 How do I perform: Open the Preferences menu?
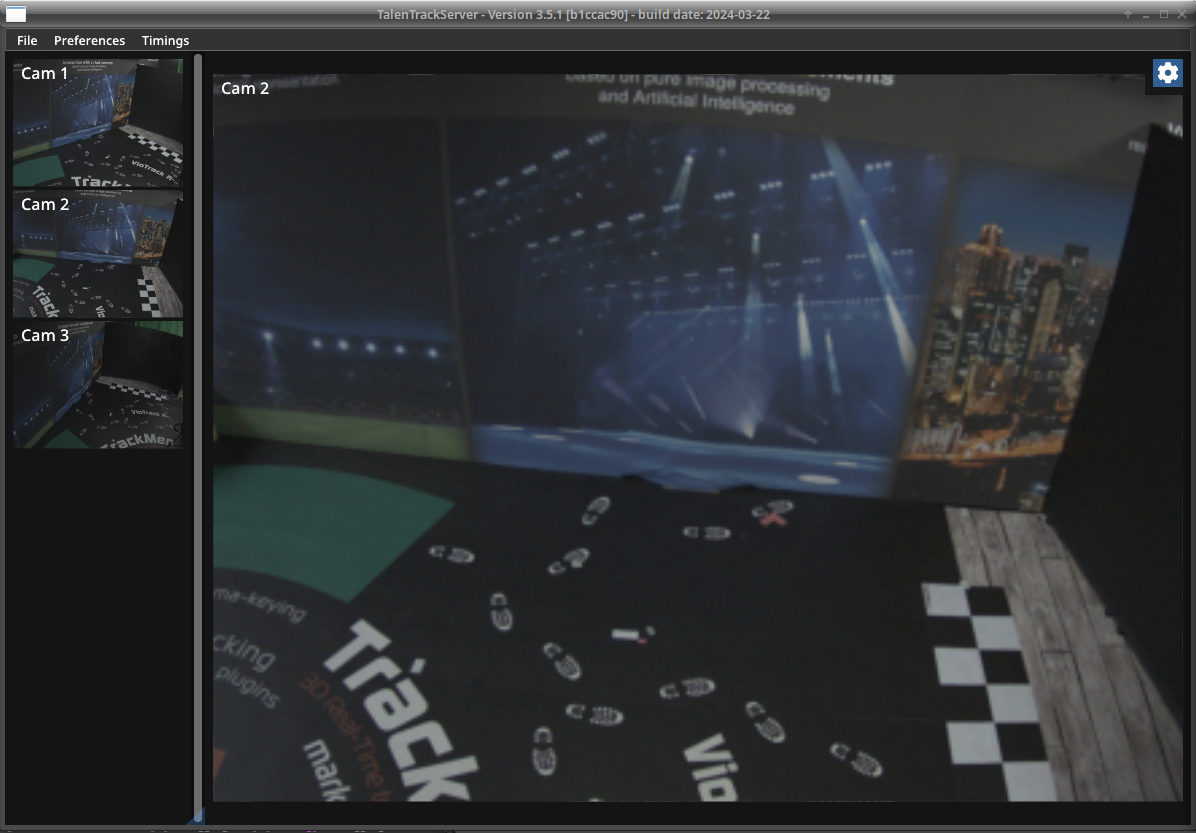click(x=89, y=41)
